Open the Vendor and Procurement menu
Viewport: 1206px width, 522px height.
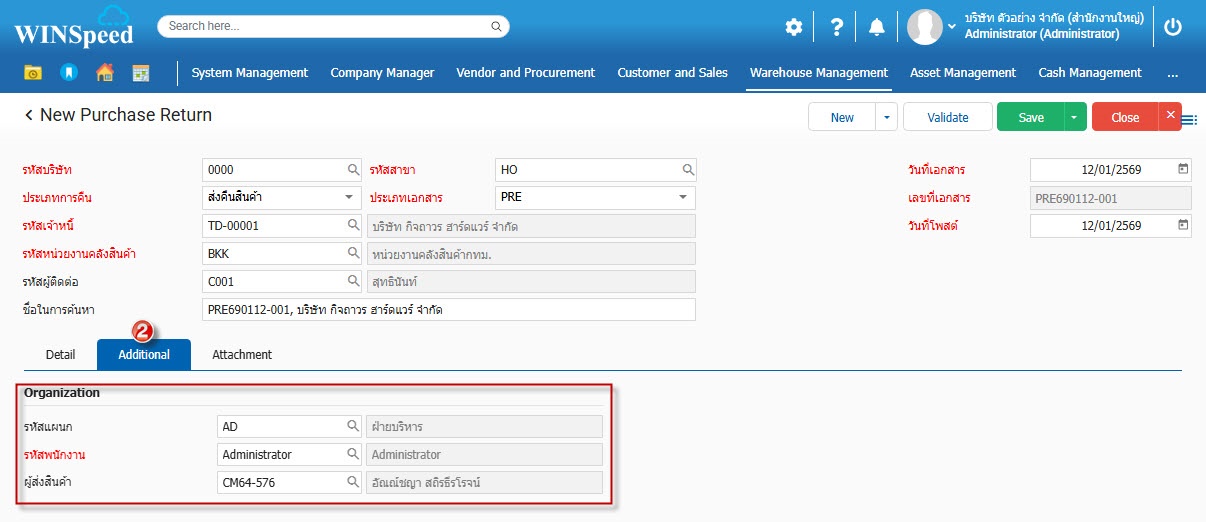525,73
